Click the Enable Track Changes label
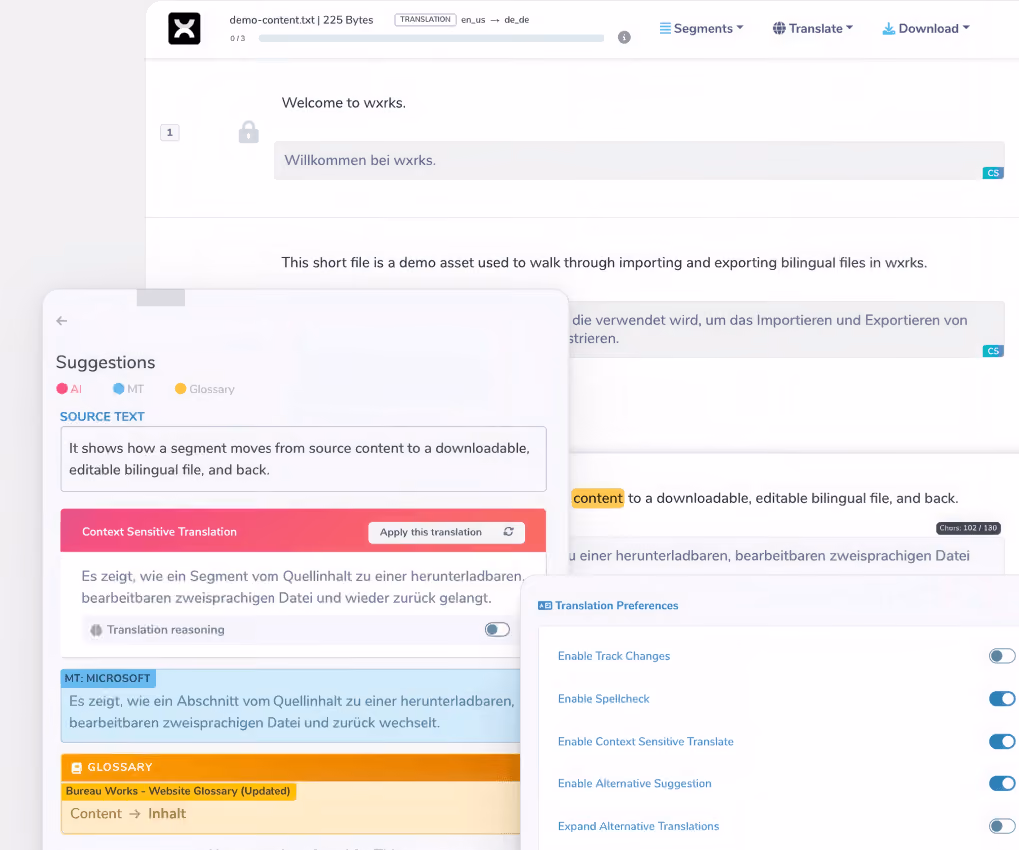The width and height of the screenshot is (1019, 850). [614, 656]
